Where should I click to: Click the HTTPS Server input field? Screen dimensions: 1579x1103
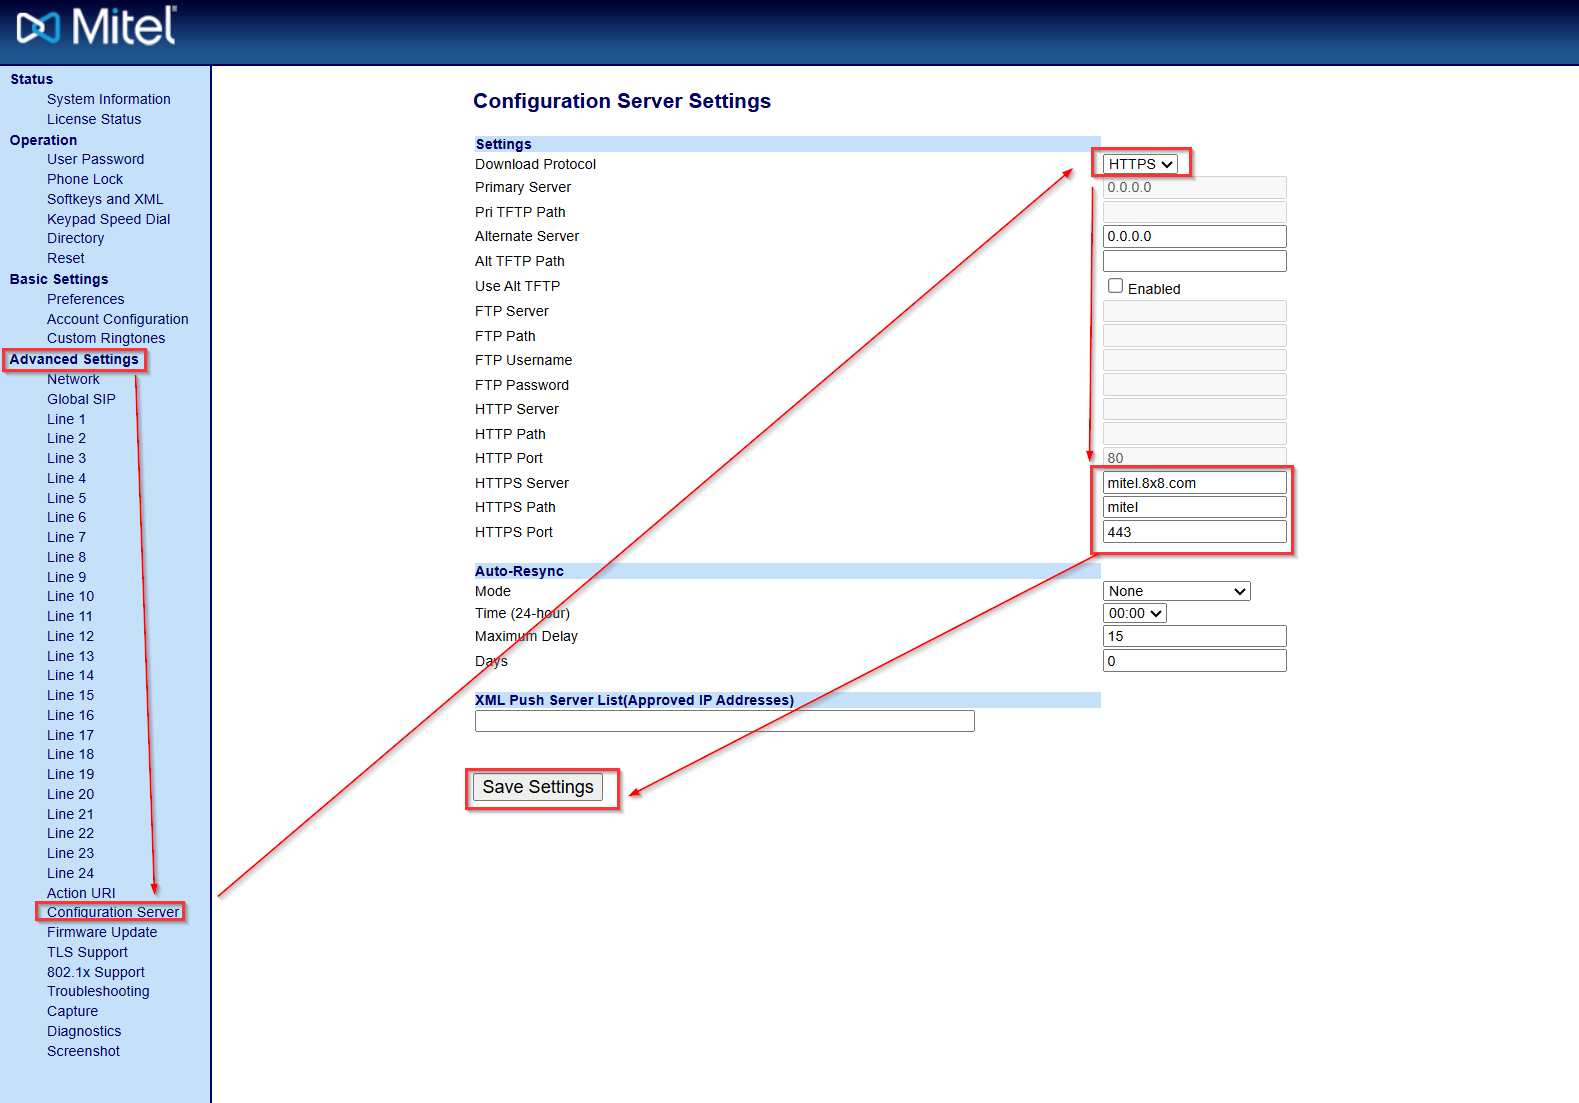[1194, 483]
